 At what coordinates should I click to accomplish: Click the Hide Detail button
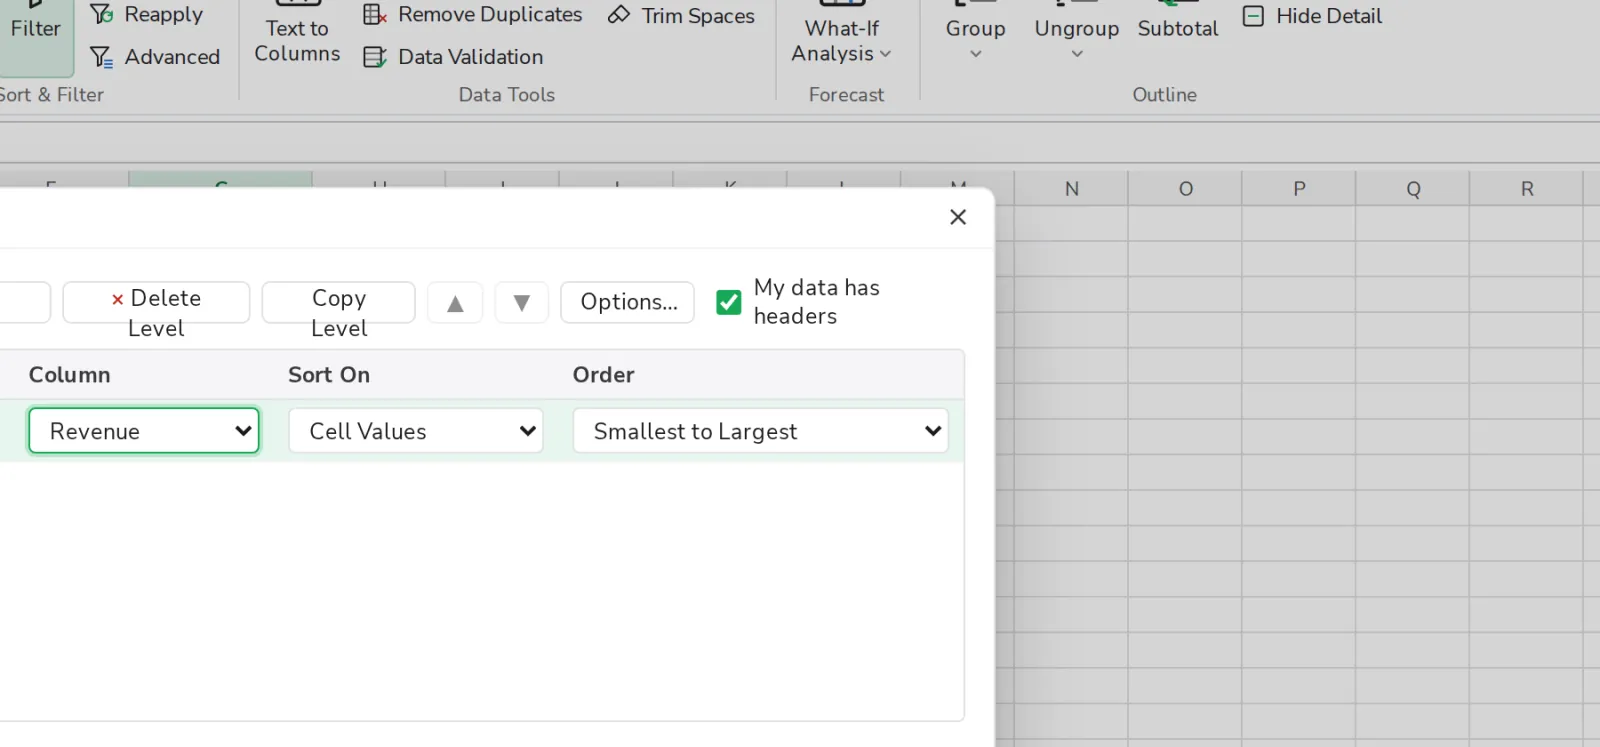coord(1312,16)
